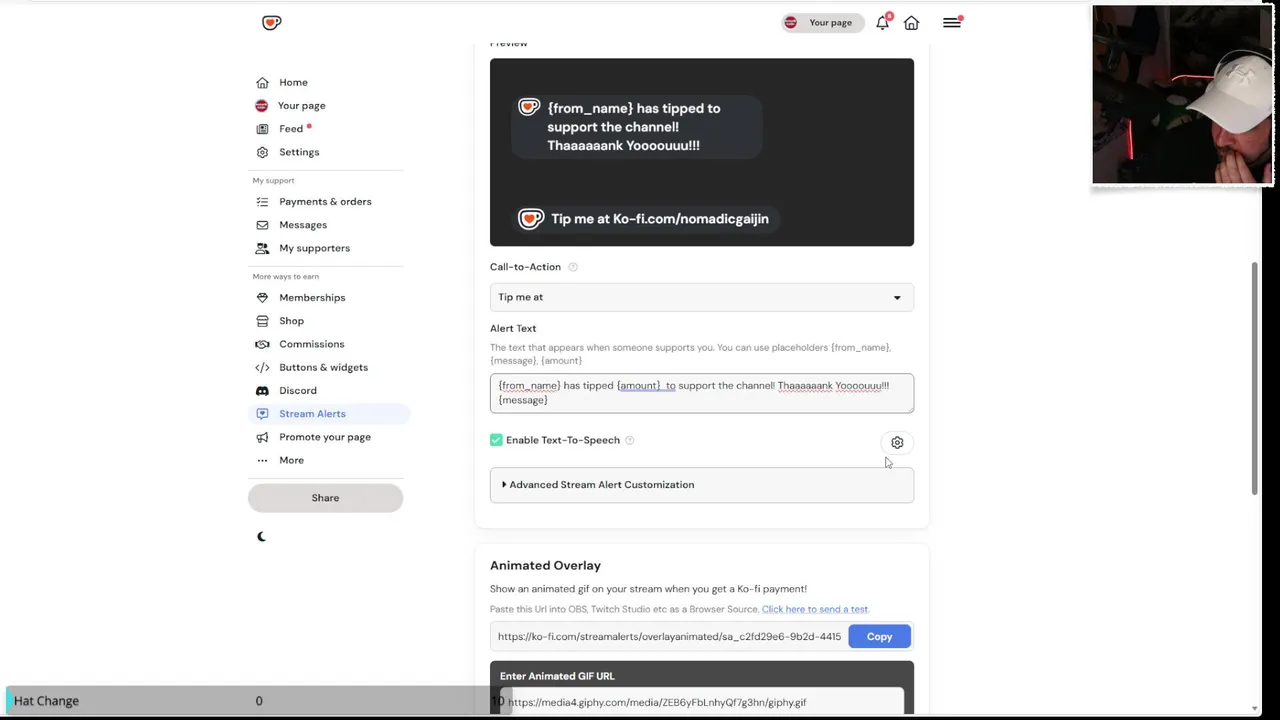Open Discord menu item
Image resolution: width=1280 pixels, height=720 pixels.
(x=298, y=390)
